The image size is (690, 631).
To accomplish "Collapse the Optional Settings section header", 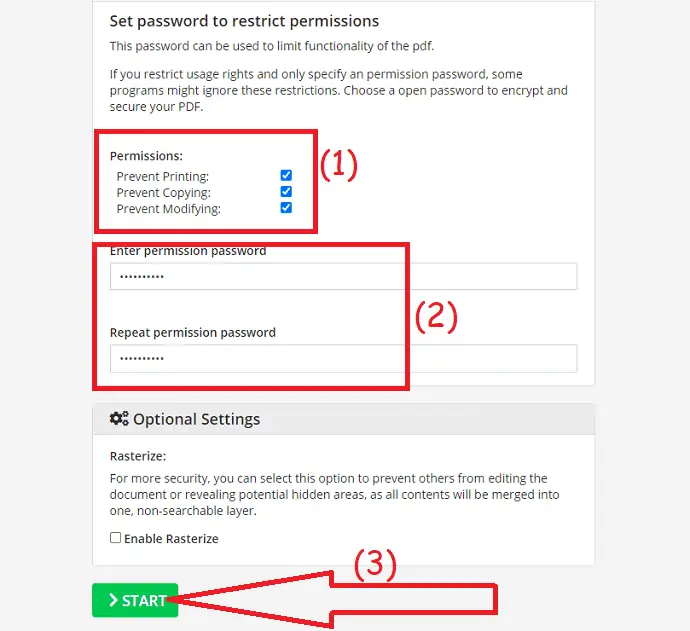I will (343, 419).
